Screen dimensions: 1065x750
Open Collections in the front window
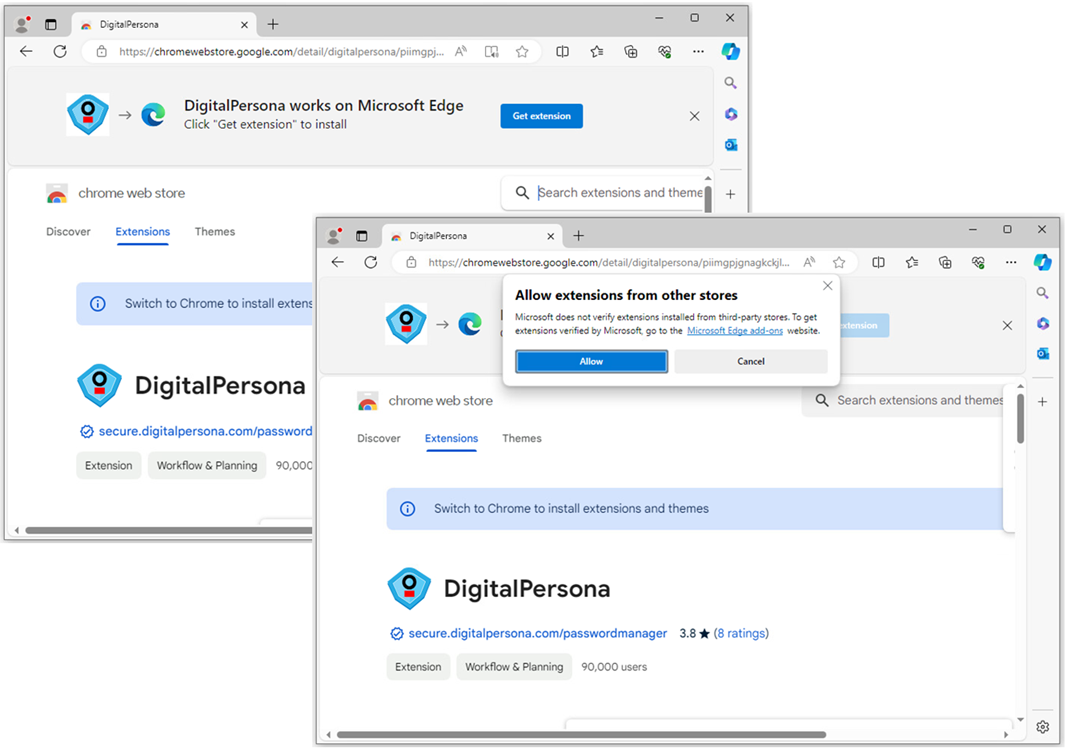945,262
